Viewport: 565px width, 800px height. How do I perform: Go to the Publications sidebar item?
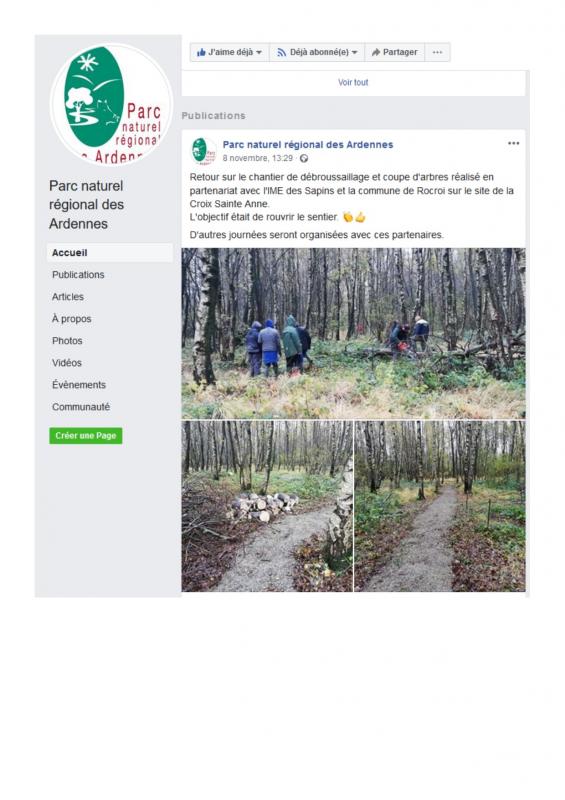pos(78,274)
